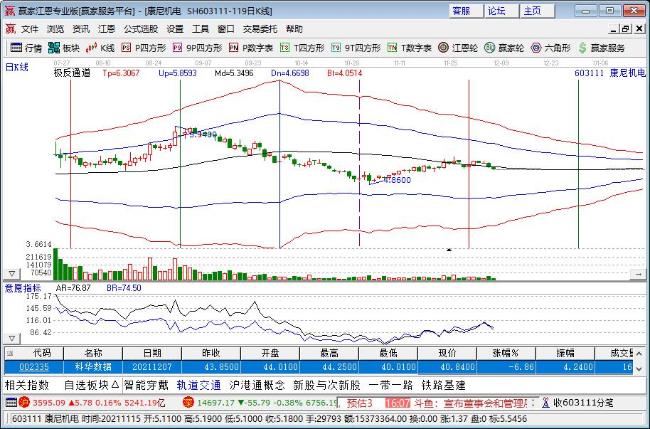Sort table by 名称 column header
Image resolution: width=650 pixels, height=429 pixels.
tap(93, 353)
